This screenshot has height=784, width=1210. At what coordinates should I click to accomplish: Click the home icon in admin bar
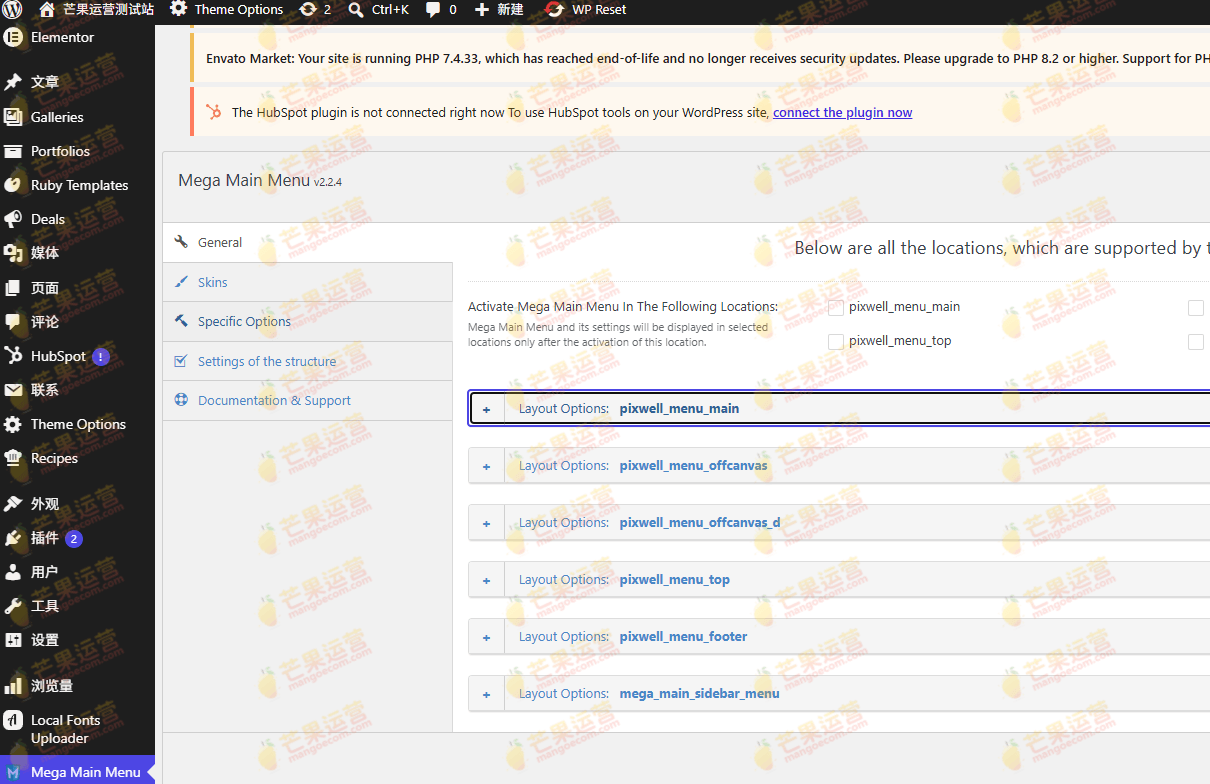(47, 9)
